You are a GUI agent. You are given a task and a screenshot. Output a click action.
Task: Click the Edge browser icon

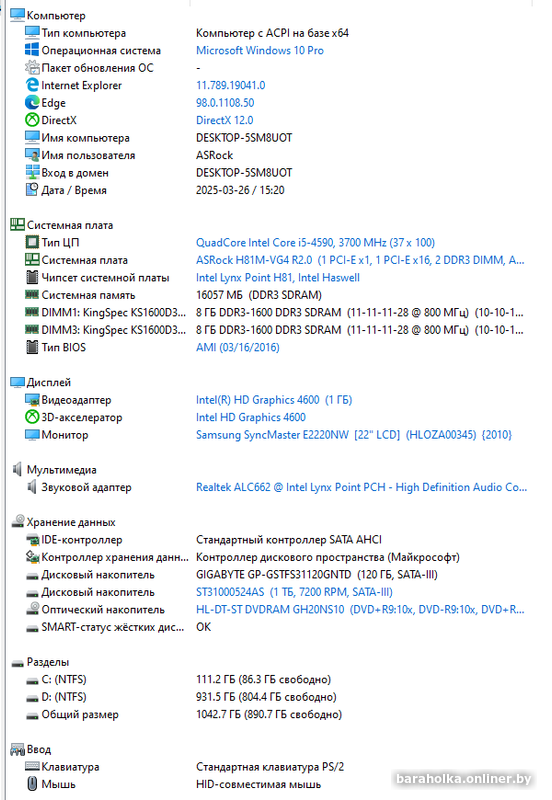coord(32,103)
